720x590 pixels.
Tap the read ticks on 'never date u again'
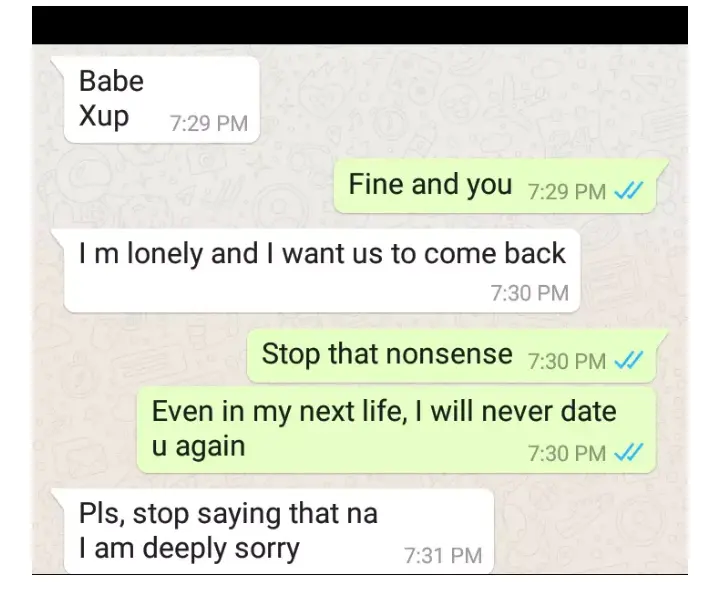629,453
